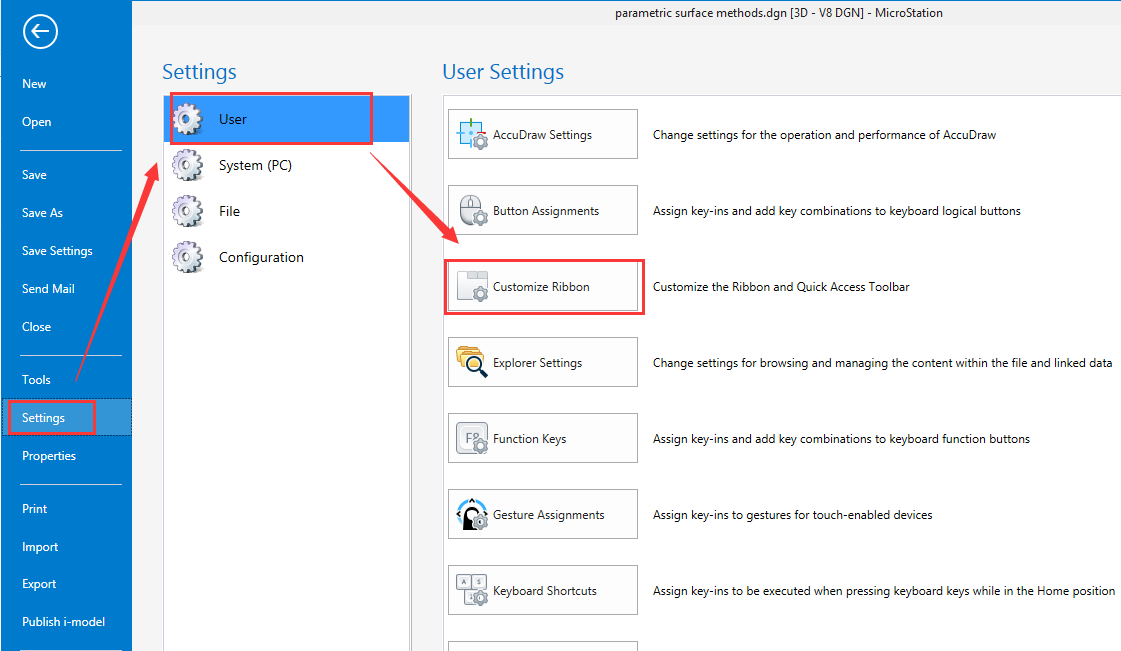
Task: Click 'Assign key-ins and add key combinations to keyboard logical buttons'
Action: [x=836, y=211]
